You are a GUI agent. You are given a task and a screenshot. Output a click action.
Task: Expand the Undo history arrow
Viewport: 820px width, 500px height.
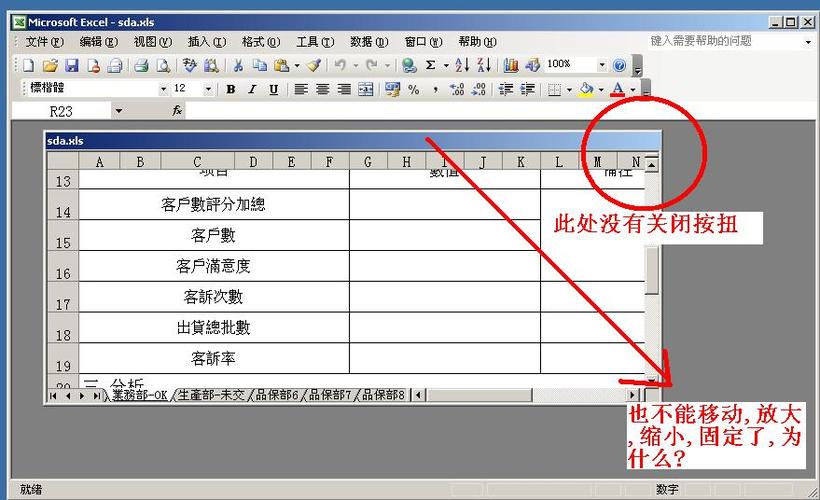click(356, 65)
